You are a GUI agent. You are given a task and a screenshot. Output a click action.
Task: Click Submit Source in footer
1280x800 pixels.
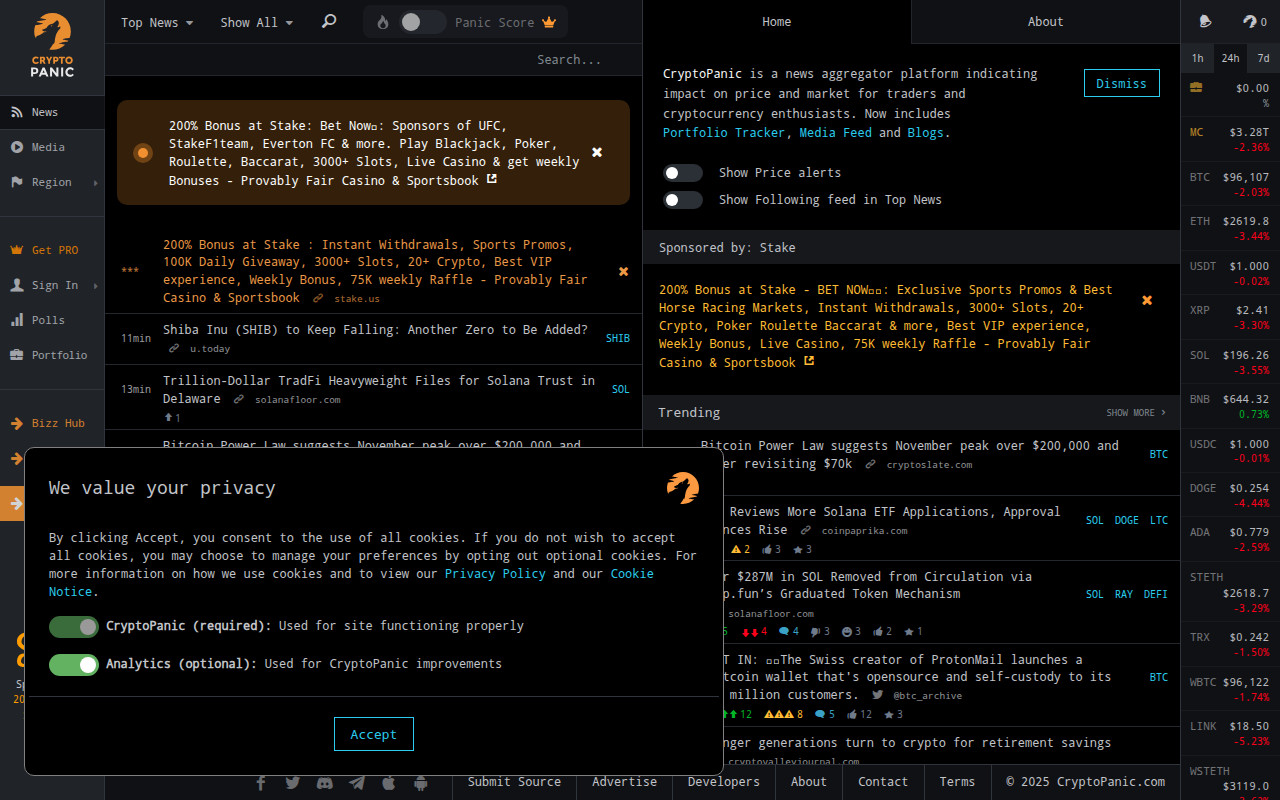coord(514,782)
